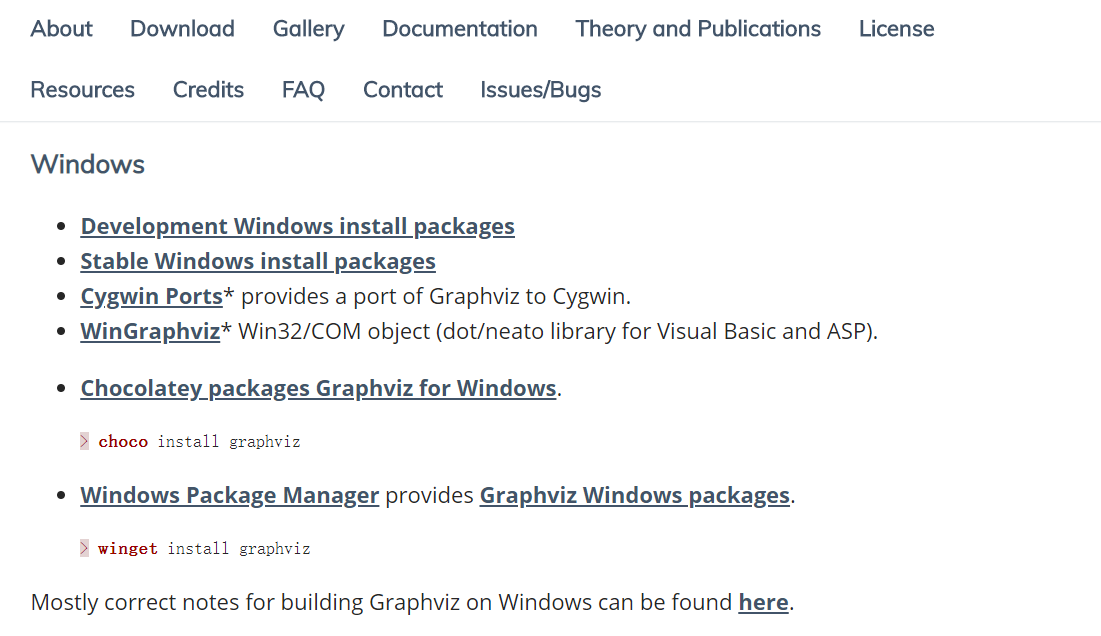
Task: View the License page
Action: coord(895,29)
